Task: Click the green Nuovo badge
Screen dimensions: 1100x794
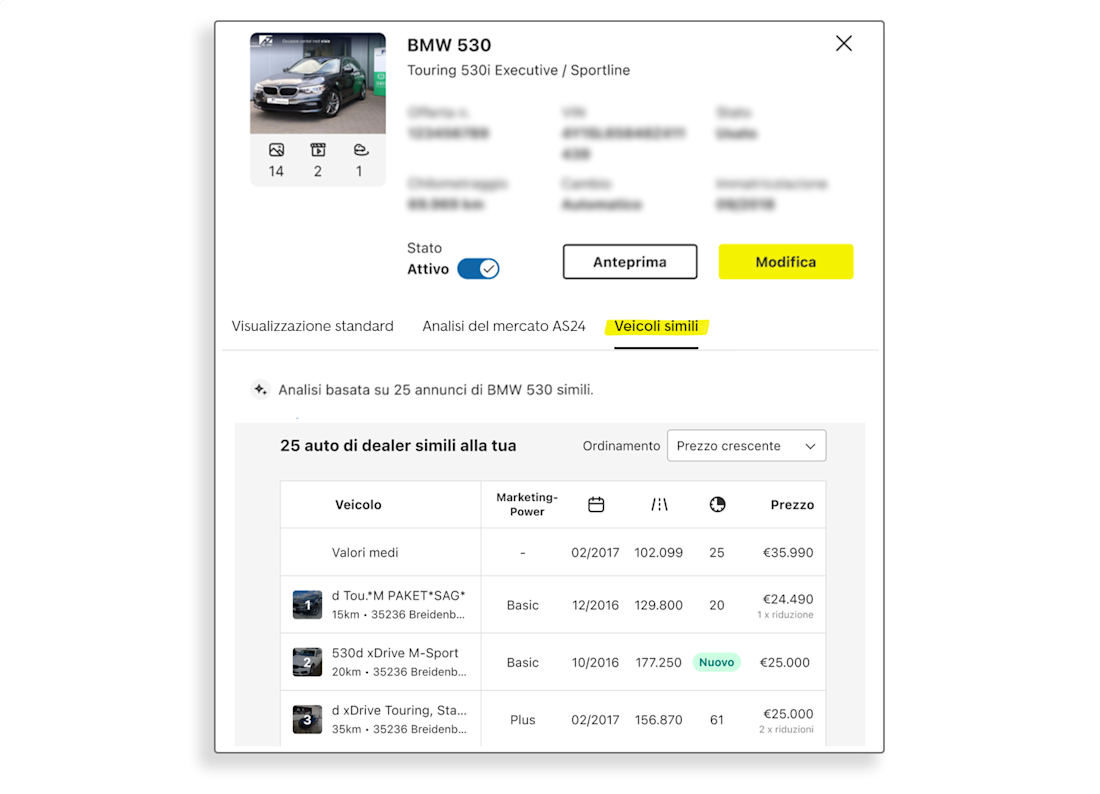Action: (x=716, y=662)
